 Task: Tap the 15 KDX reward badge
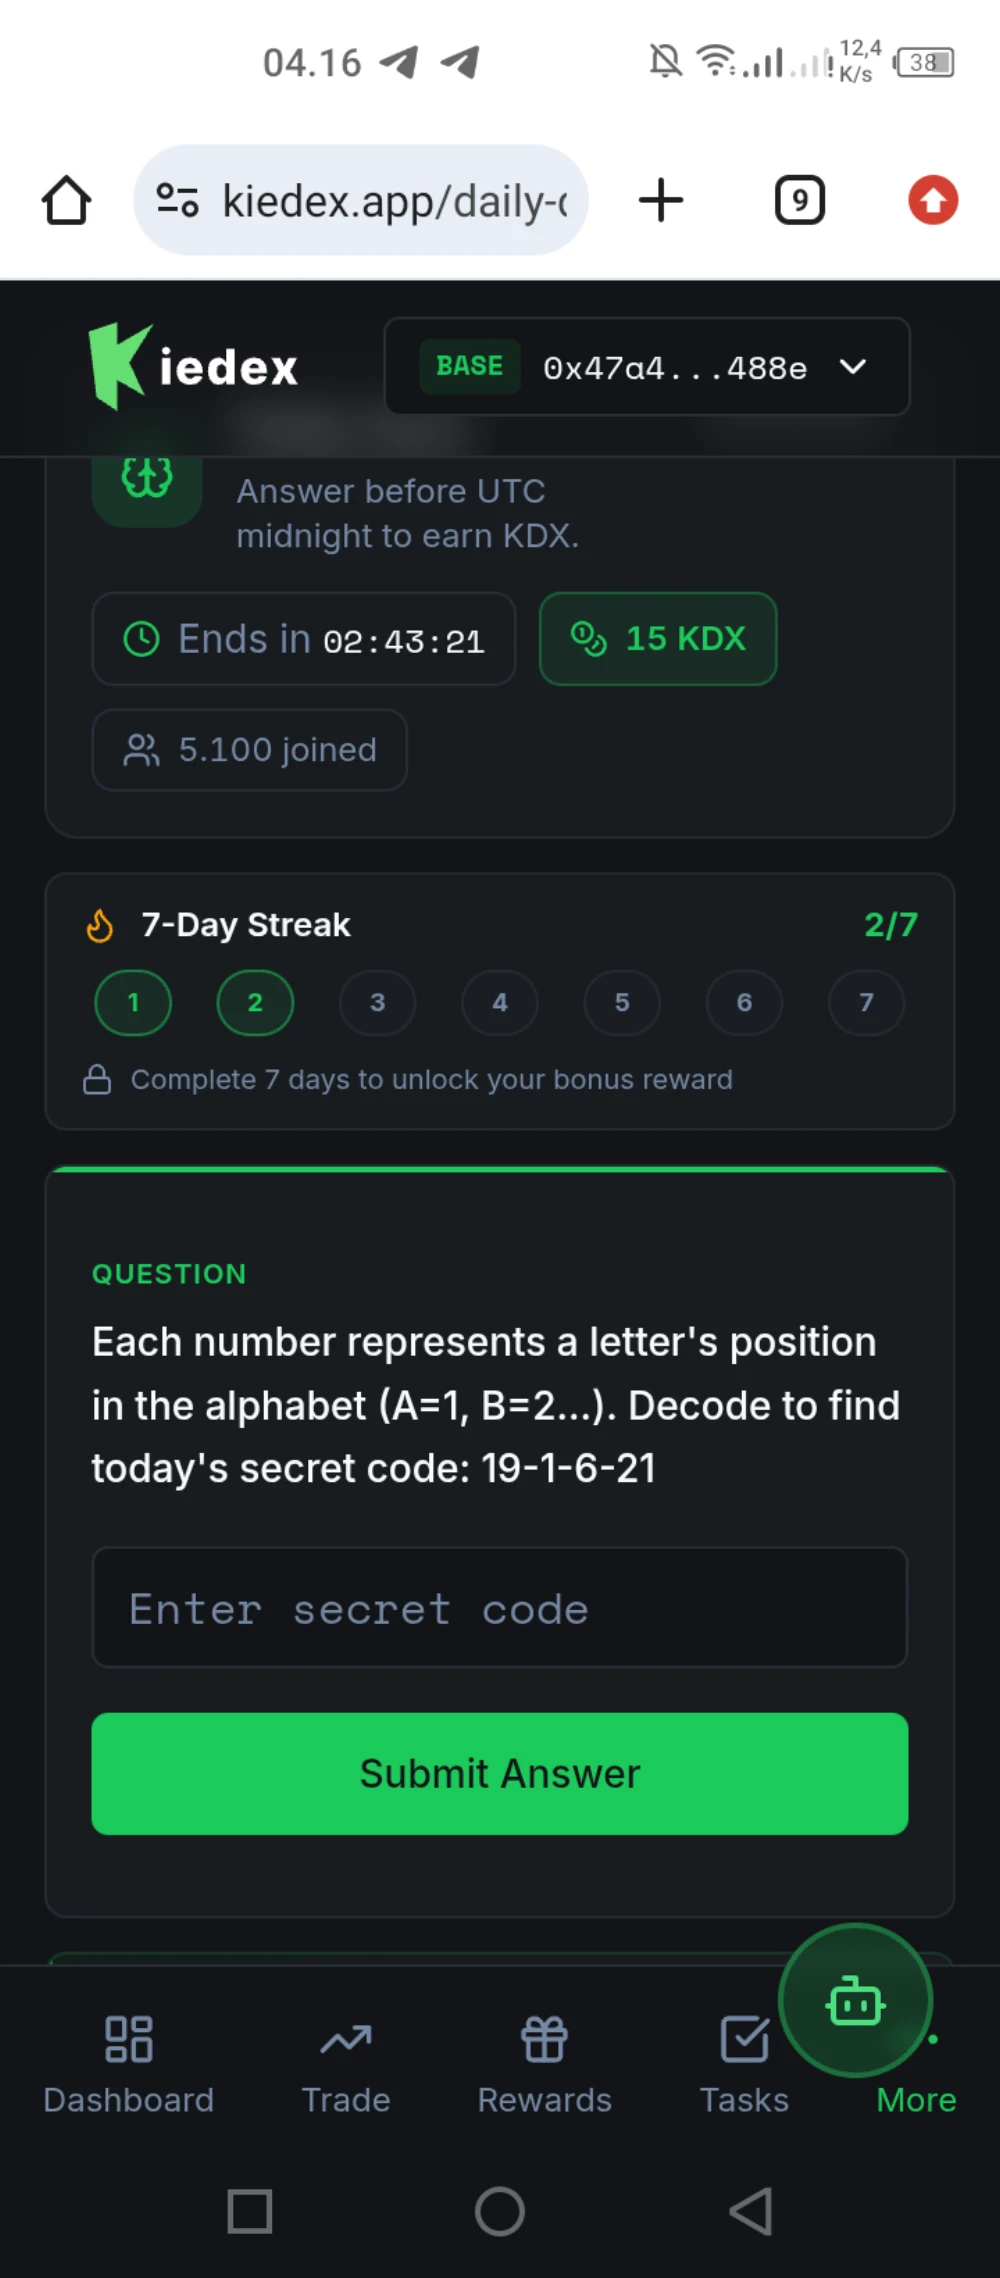click(x=658, y=639)
